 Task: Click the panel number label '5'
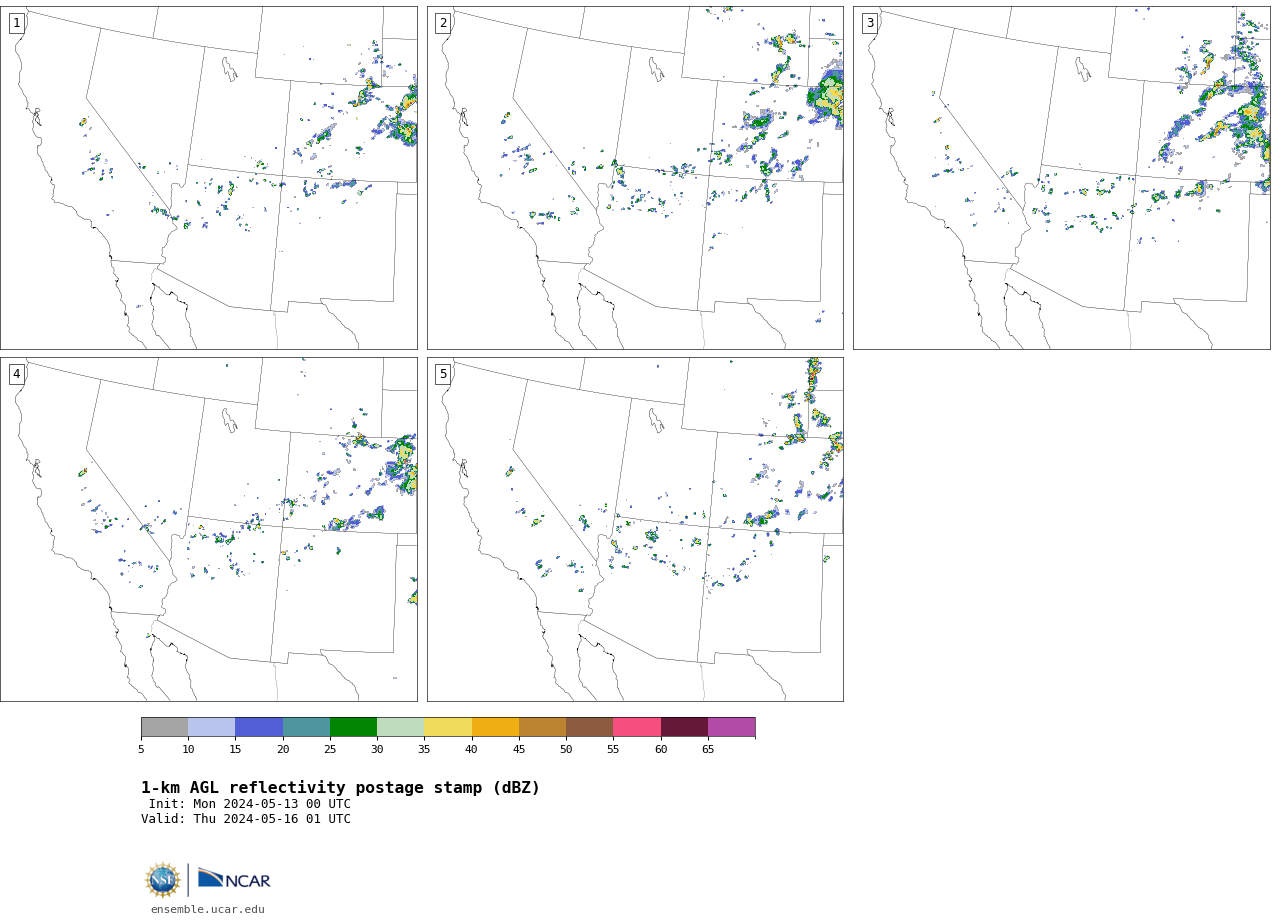coord(443,374)
